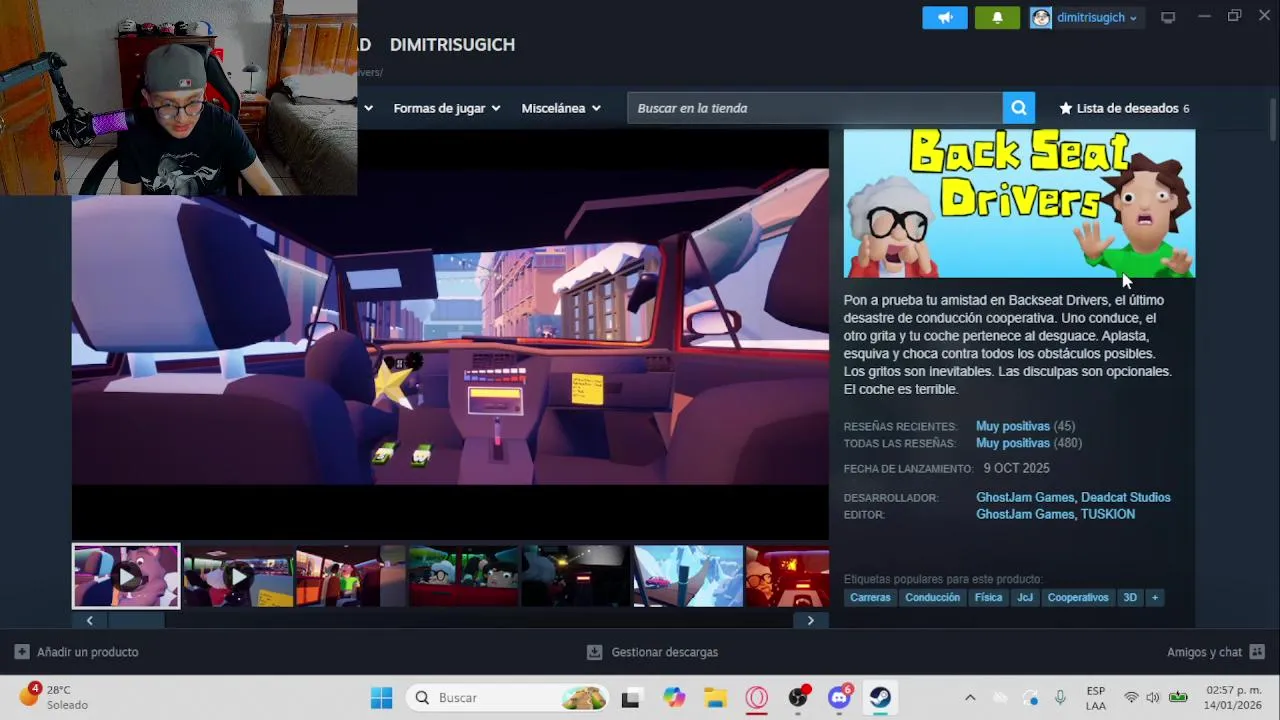Viewport: 1280px width, 720px height.
Task: Select fifth dark night thumbnail
Action: click(x=576, y=576)
